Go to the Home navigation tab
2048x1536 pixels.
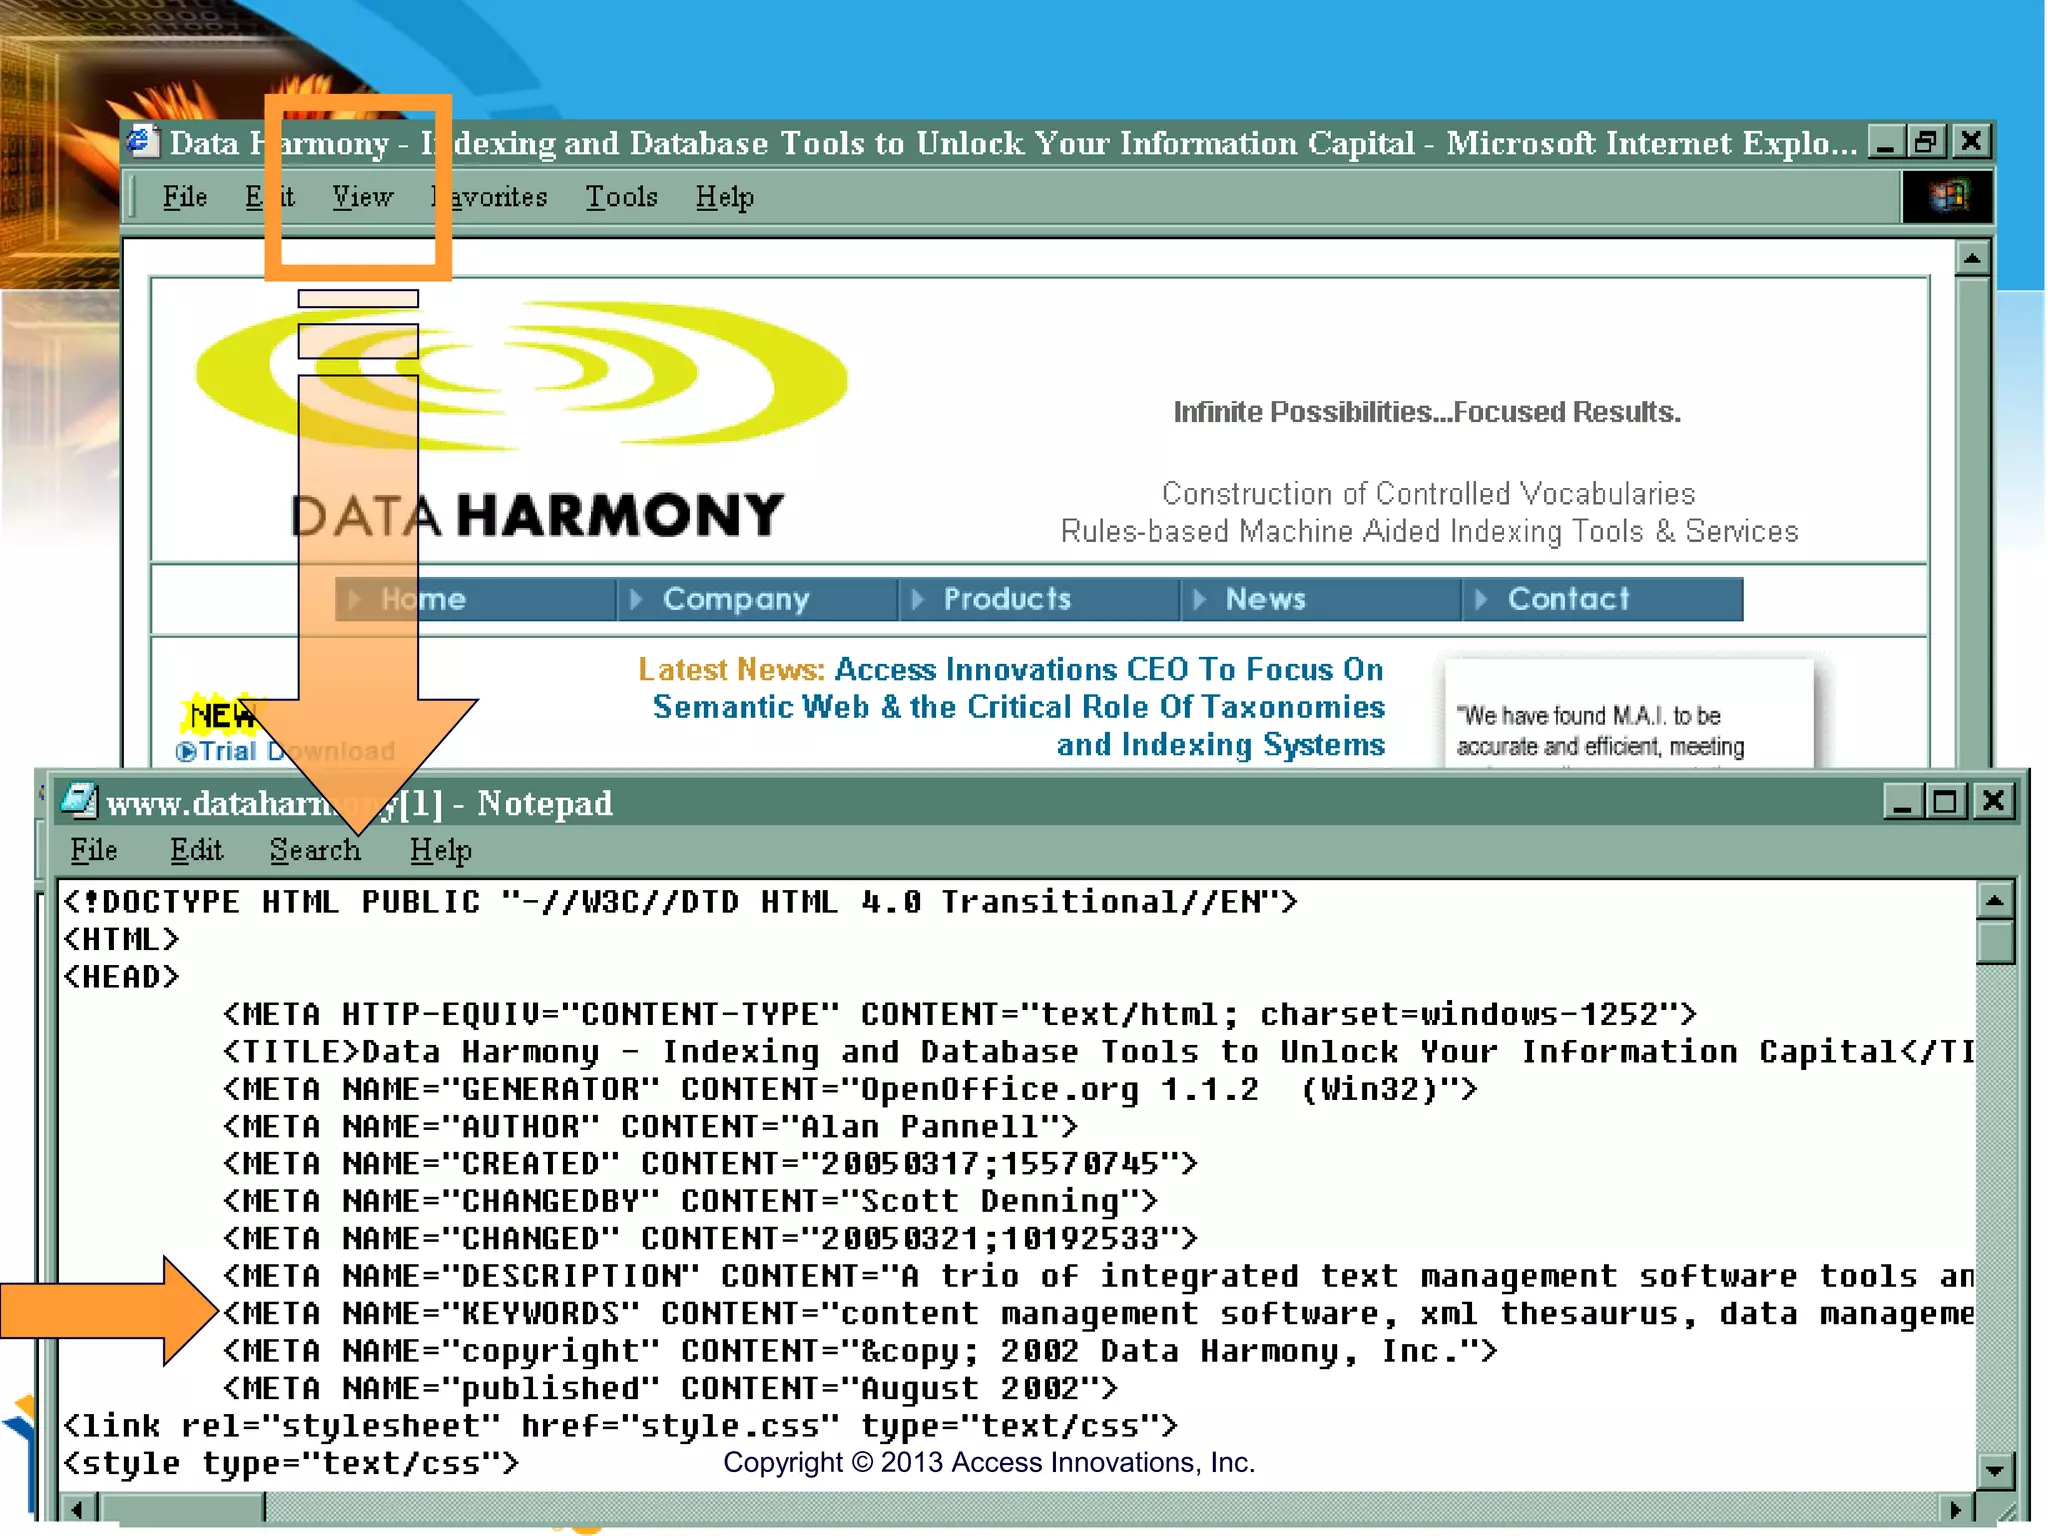pyautogui.click(x=475, y=599)
